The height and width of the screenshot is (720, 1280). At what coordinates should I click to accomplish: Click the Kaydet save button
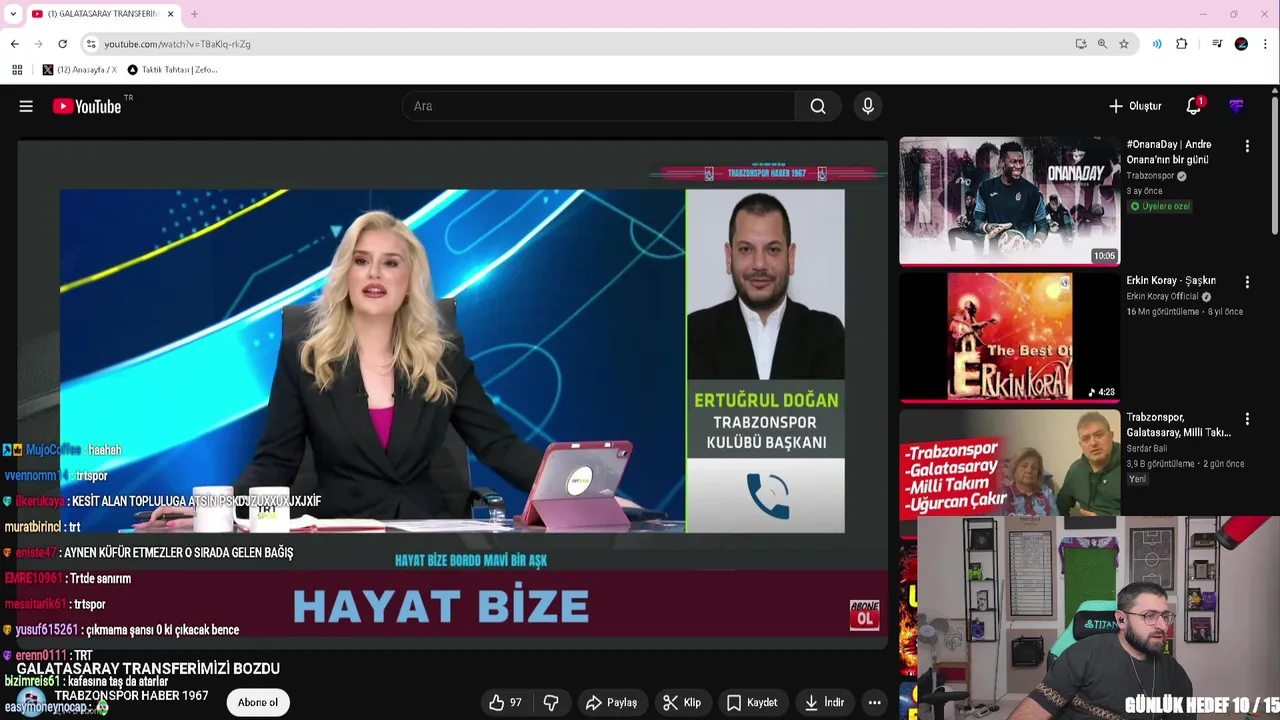752,703
